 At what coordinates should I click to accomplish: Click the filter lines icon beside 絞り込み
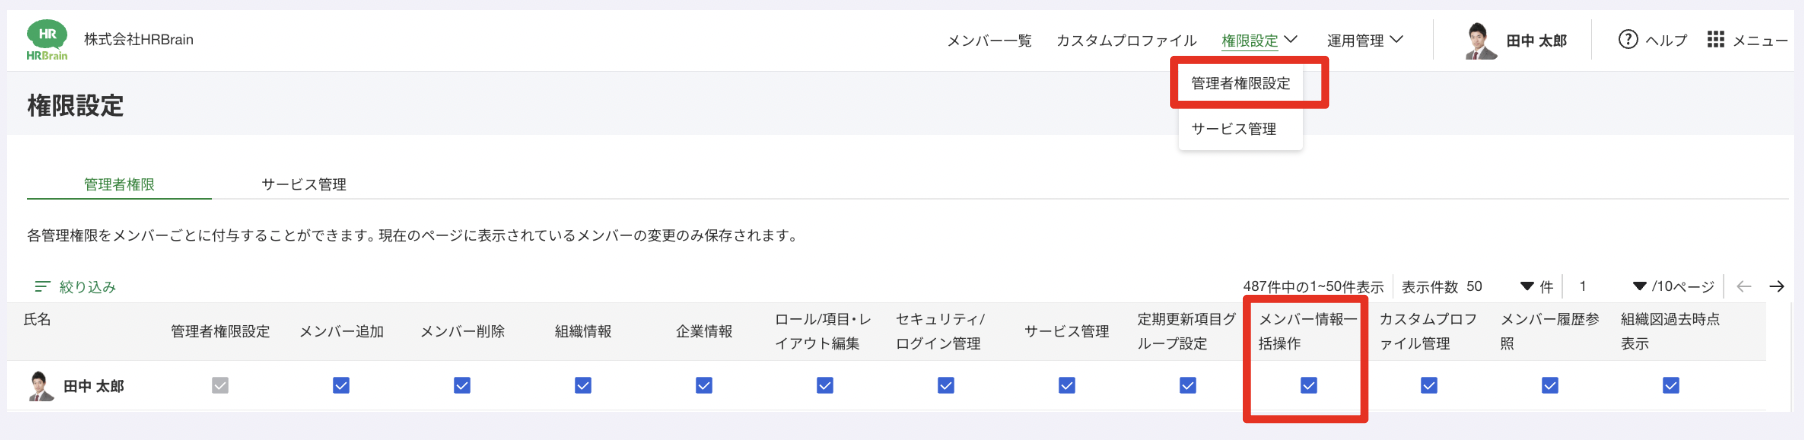(x=42, y=287)
